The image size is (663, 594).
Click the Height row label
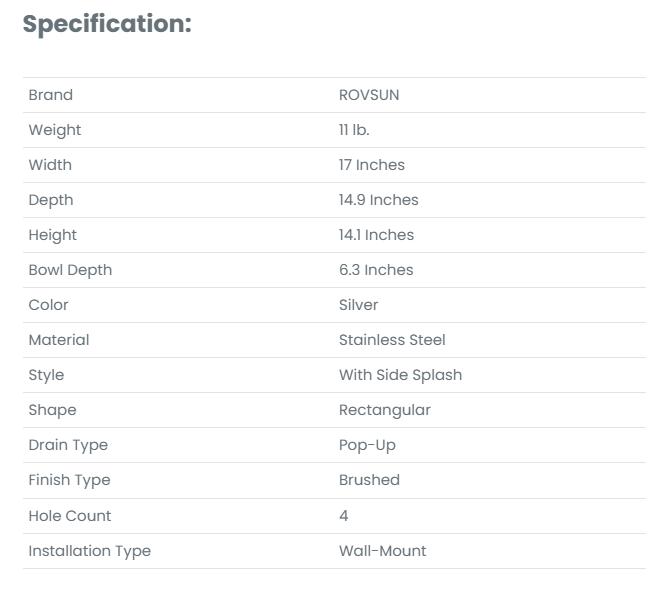pos(52,235)
